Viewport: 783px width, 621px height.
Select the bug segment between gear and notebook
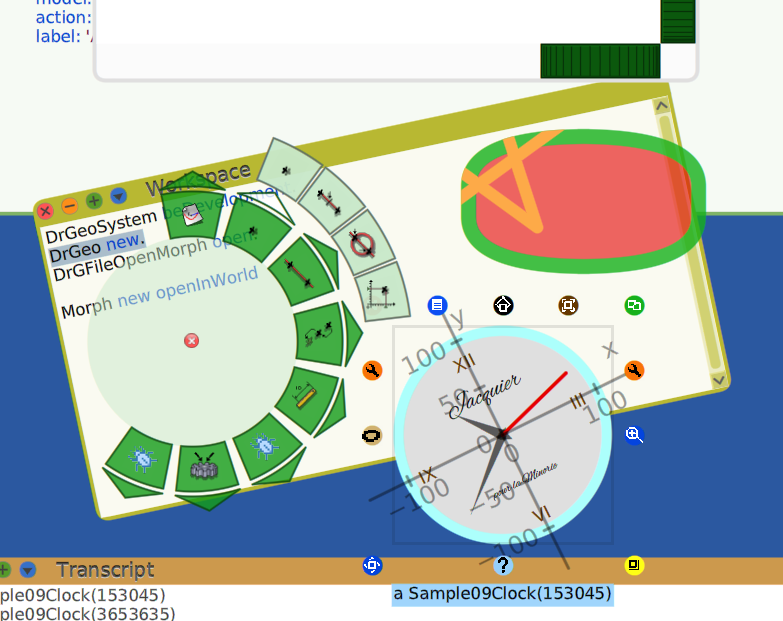[x=142, y=458]
